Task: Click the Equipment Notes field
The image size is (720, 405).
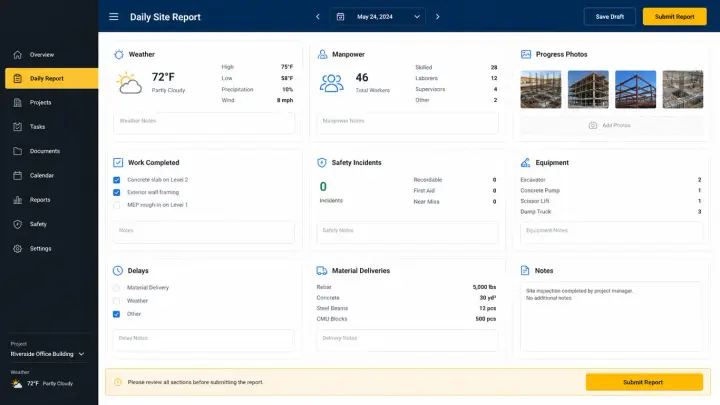Action: coord(611,232)
